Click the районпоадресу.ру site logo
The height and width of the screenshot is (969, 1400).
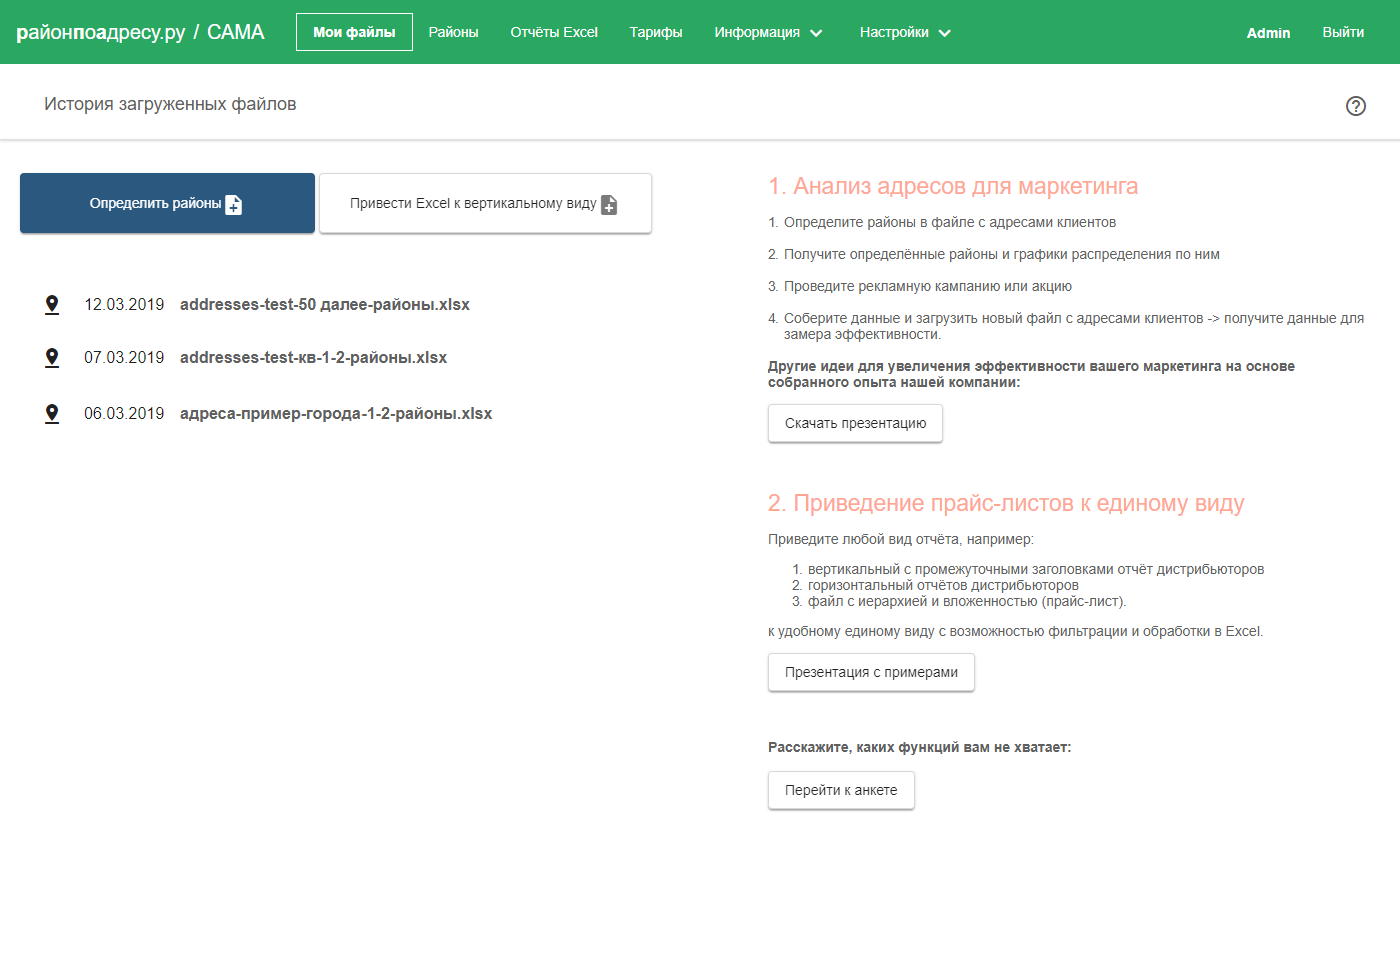[101, 32]
